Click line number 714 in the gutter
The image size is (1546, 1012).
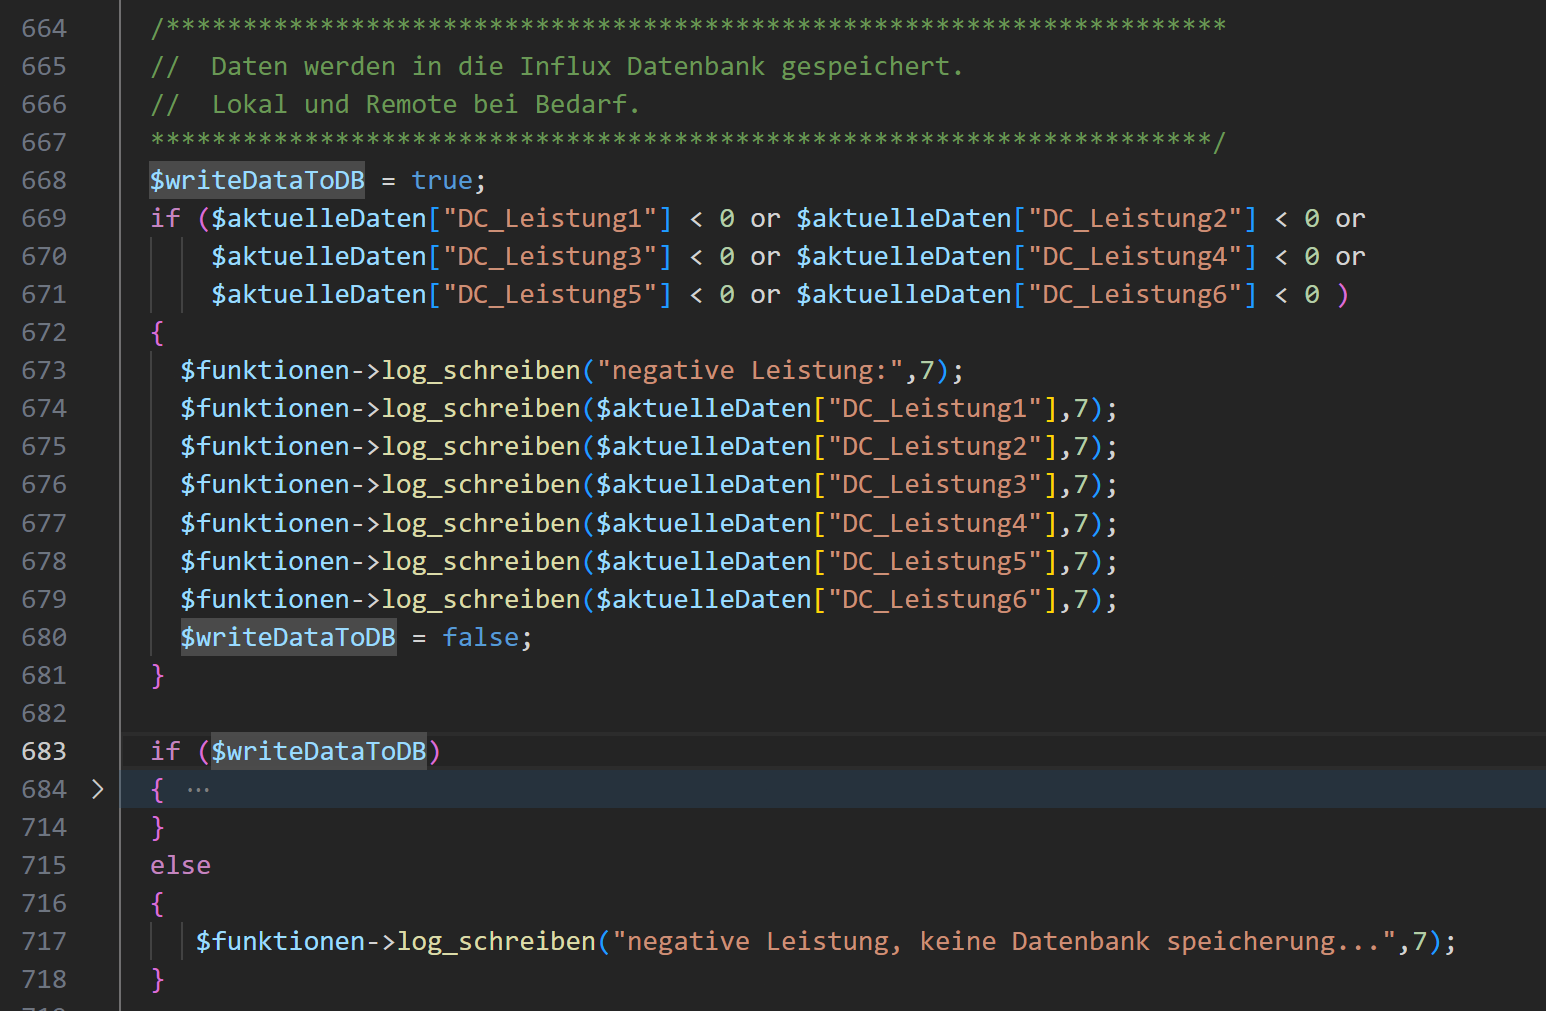pyautogui.click(x=44, y=827)
